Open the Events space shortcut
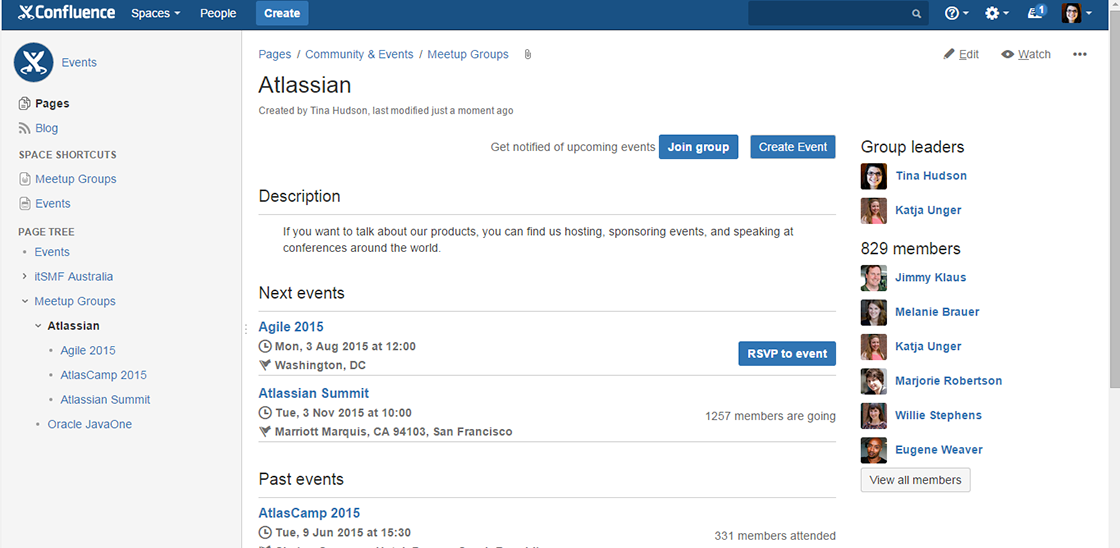Image resolution: width=1120 pixels, height=548 pixels. [x=53, y=204]
